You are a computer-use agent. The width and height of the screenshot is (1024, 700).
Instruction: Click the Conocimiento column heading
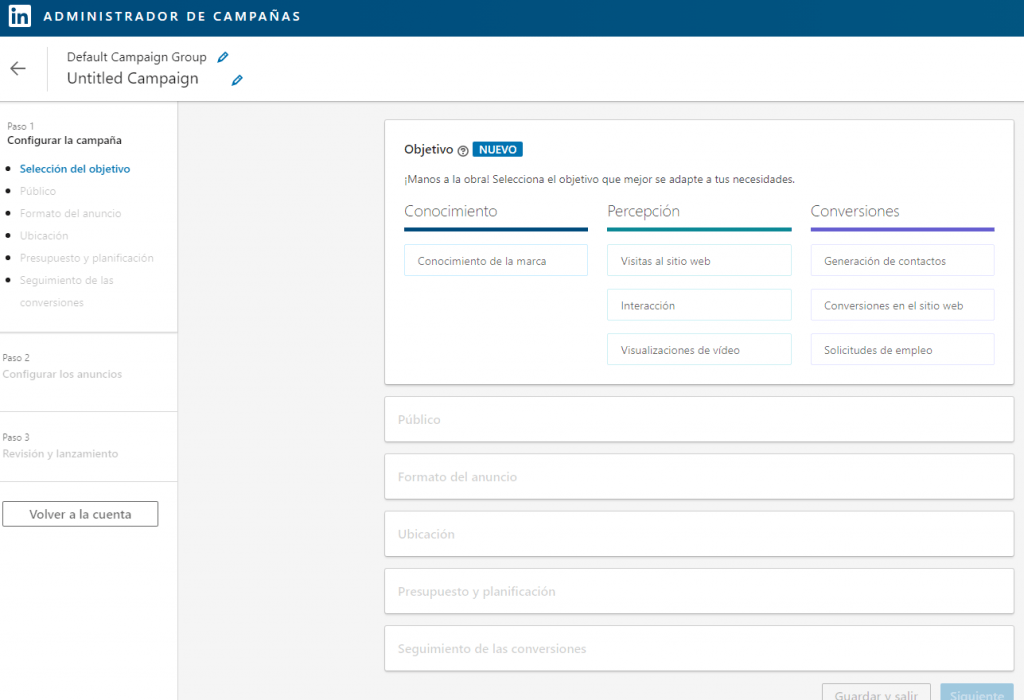(x=451, y=211)
